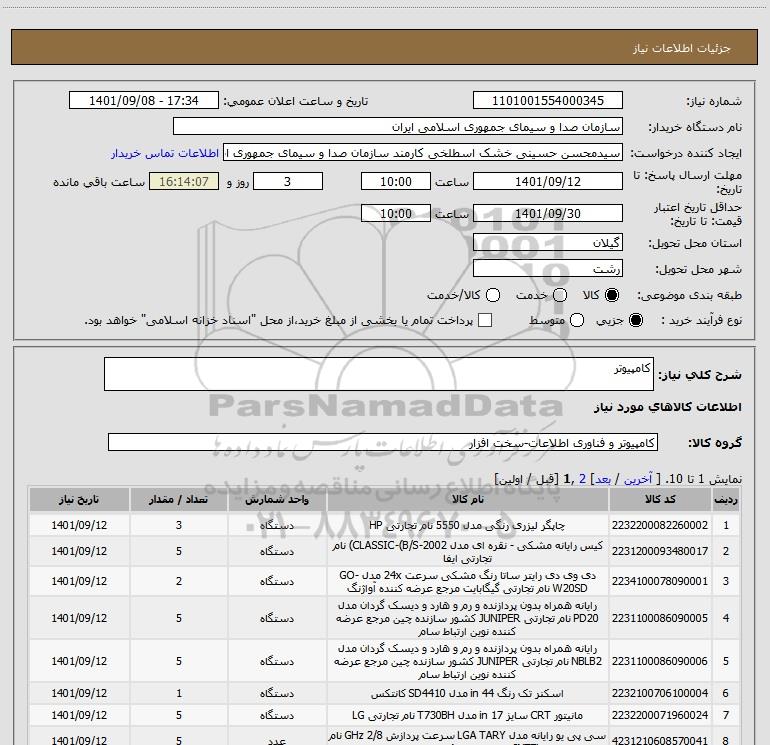Click the LGA TARY CPU item name
Image resolution: width=770 pixels, height=745 pixels.
point(468,737)
